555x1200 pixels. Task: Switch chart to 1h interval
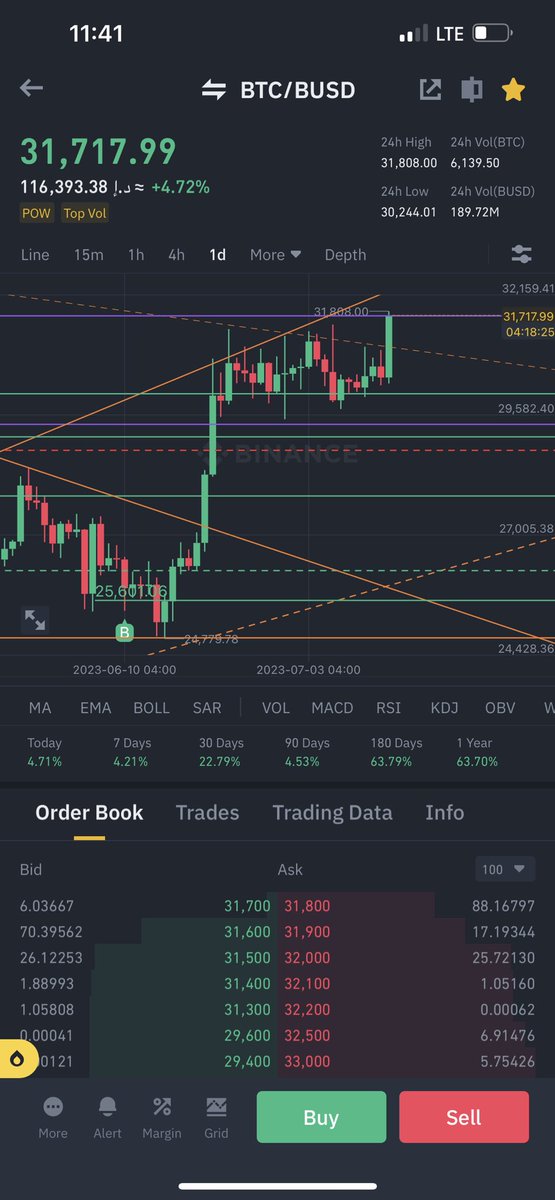click(136, 255)
